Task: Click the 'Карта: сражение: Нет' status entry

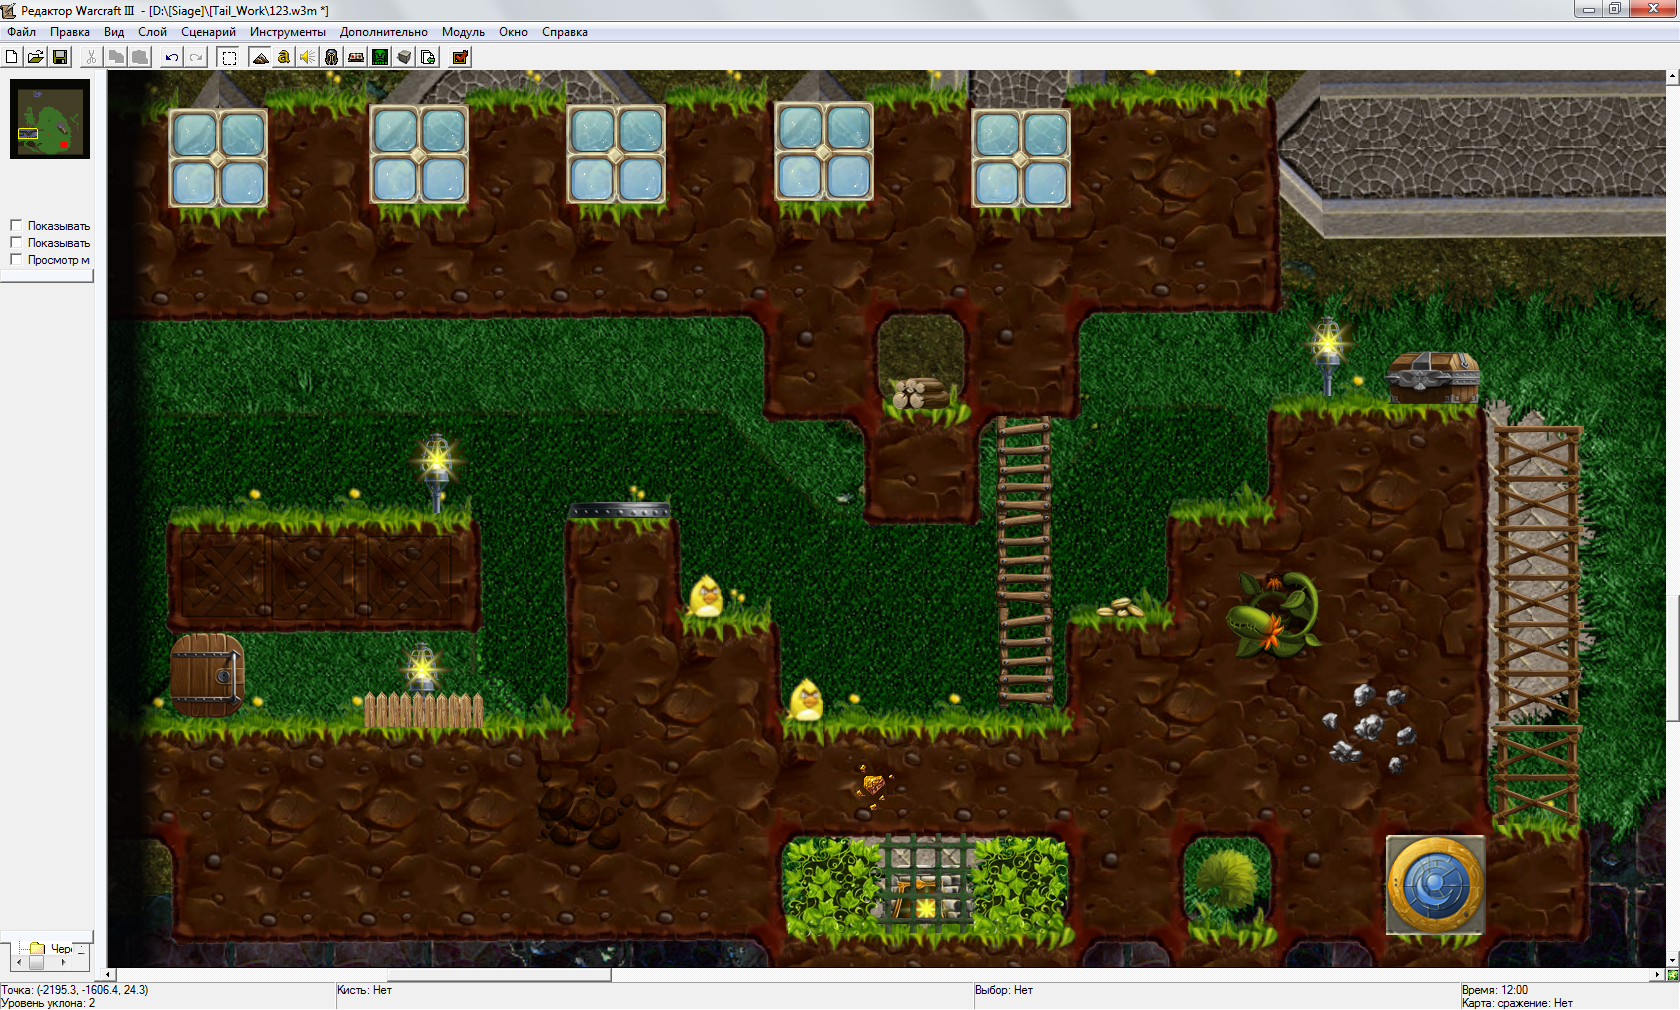Action: click(1517, 1003)
